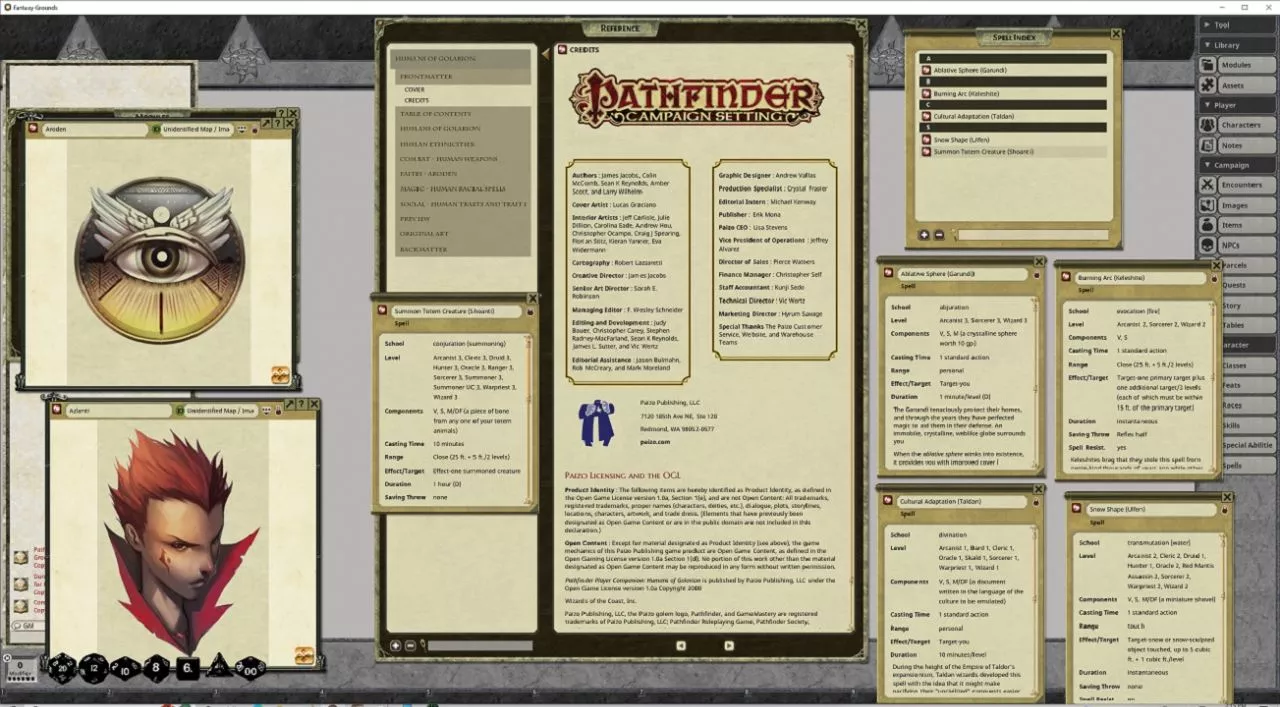Image resolution: width=1280 pixels, height=707 pixels.
Task: Go to next page in Reference window
Action: tap(728, 646)
